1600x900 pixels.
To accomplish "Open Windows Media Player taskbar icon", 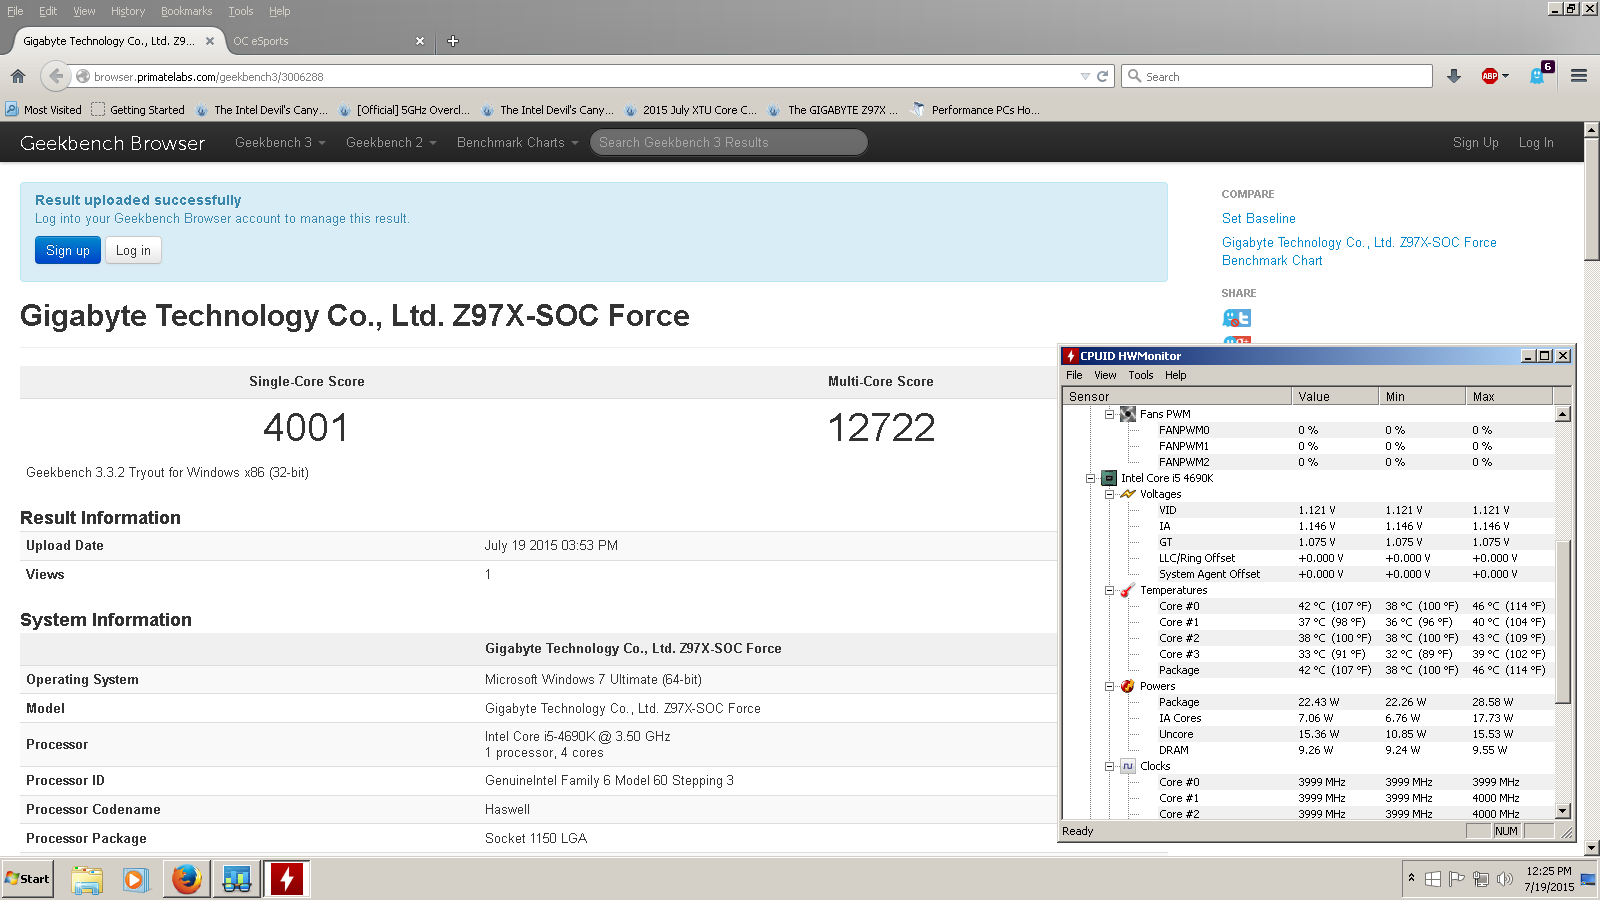I will [x=135, y=879].
